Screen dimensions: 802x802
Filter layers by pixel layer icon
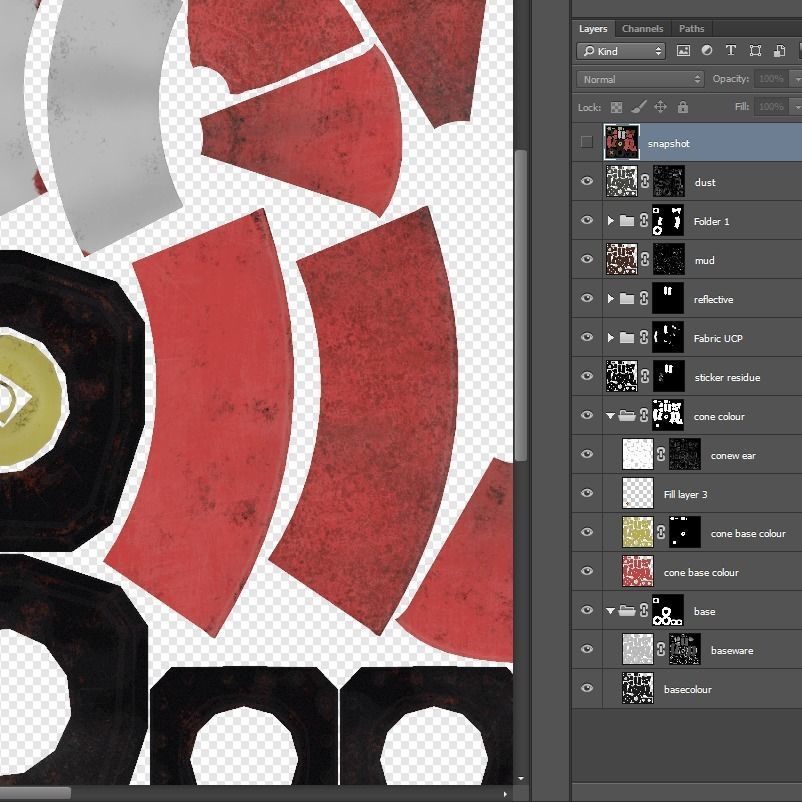click(x=683, y=51)
